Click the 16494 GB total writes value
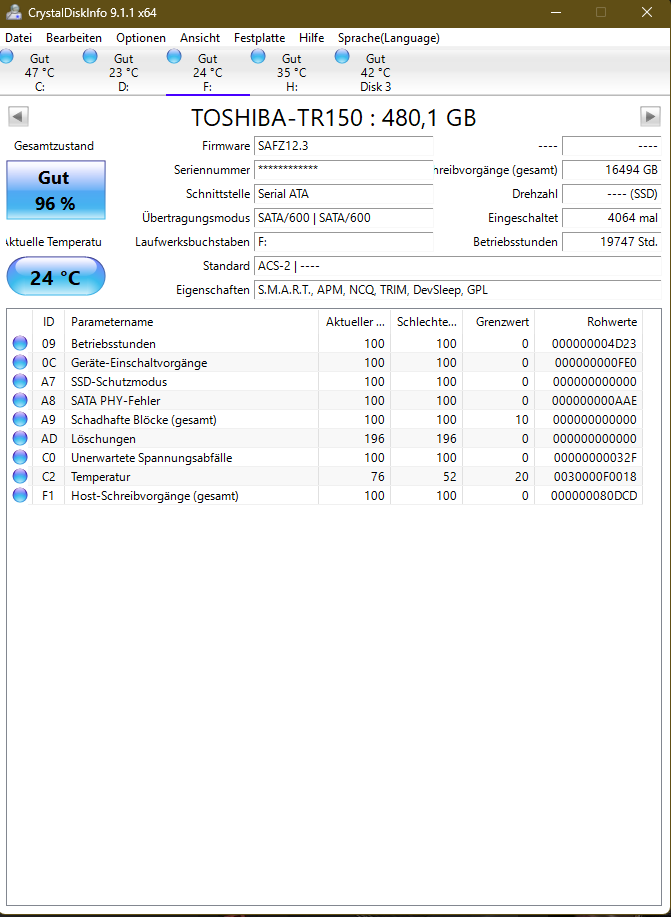The height and width of the screenshot is (917, 671). click(x=612, y=170)
